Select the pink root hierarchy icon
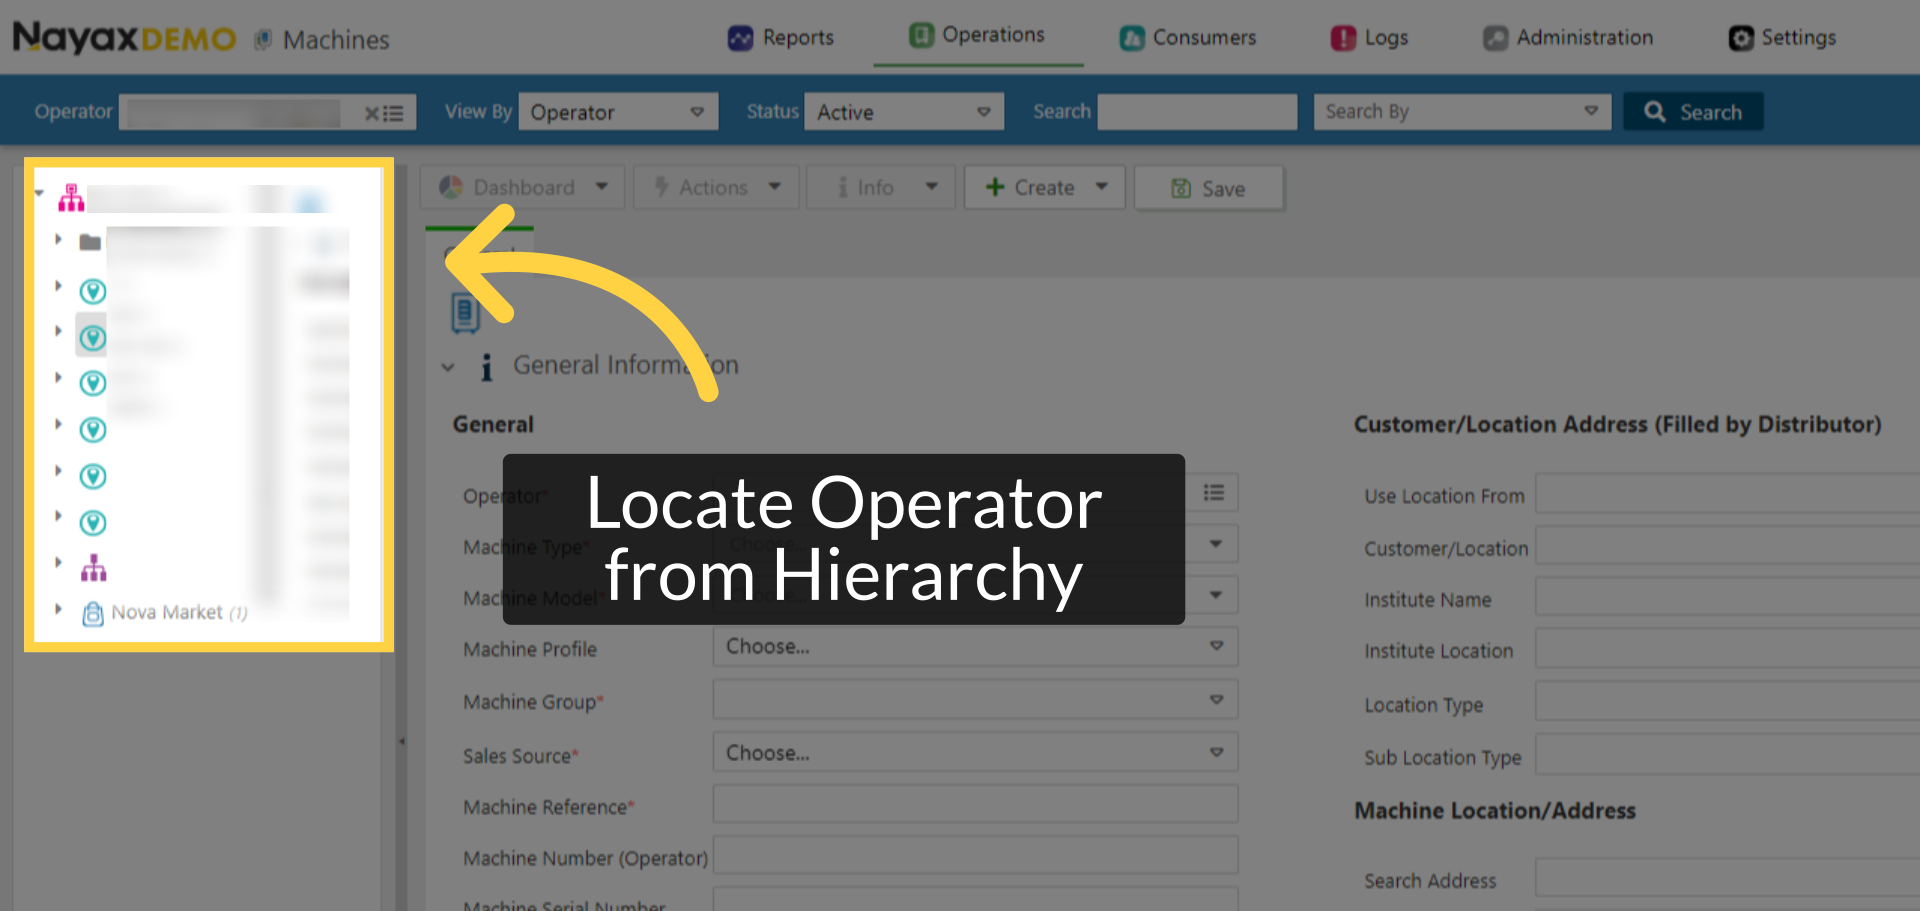This screenshot has width=1920, height=911. pos(71,198)
